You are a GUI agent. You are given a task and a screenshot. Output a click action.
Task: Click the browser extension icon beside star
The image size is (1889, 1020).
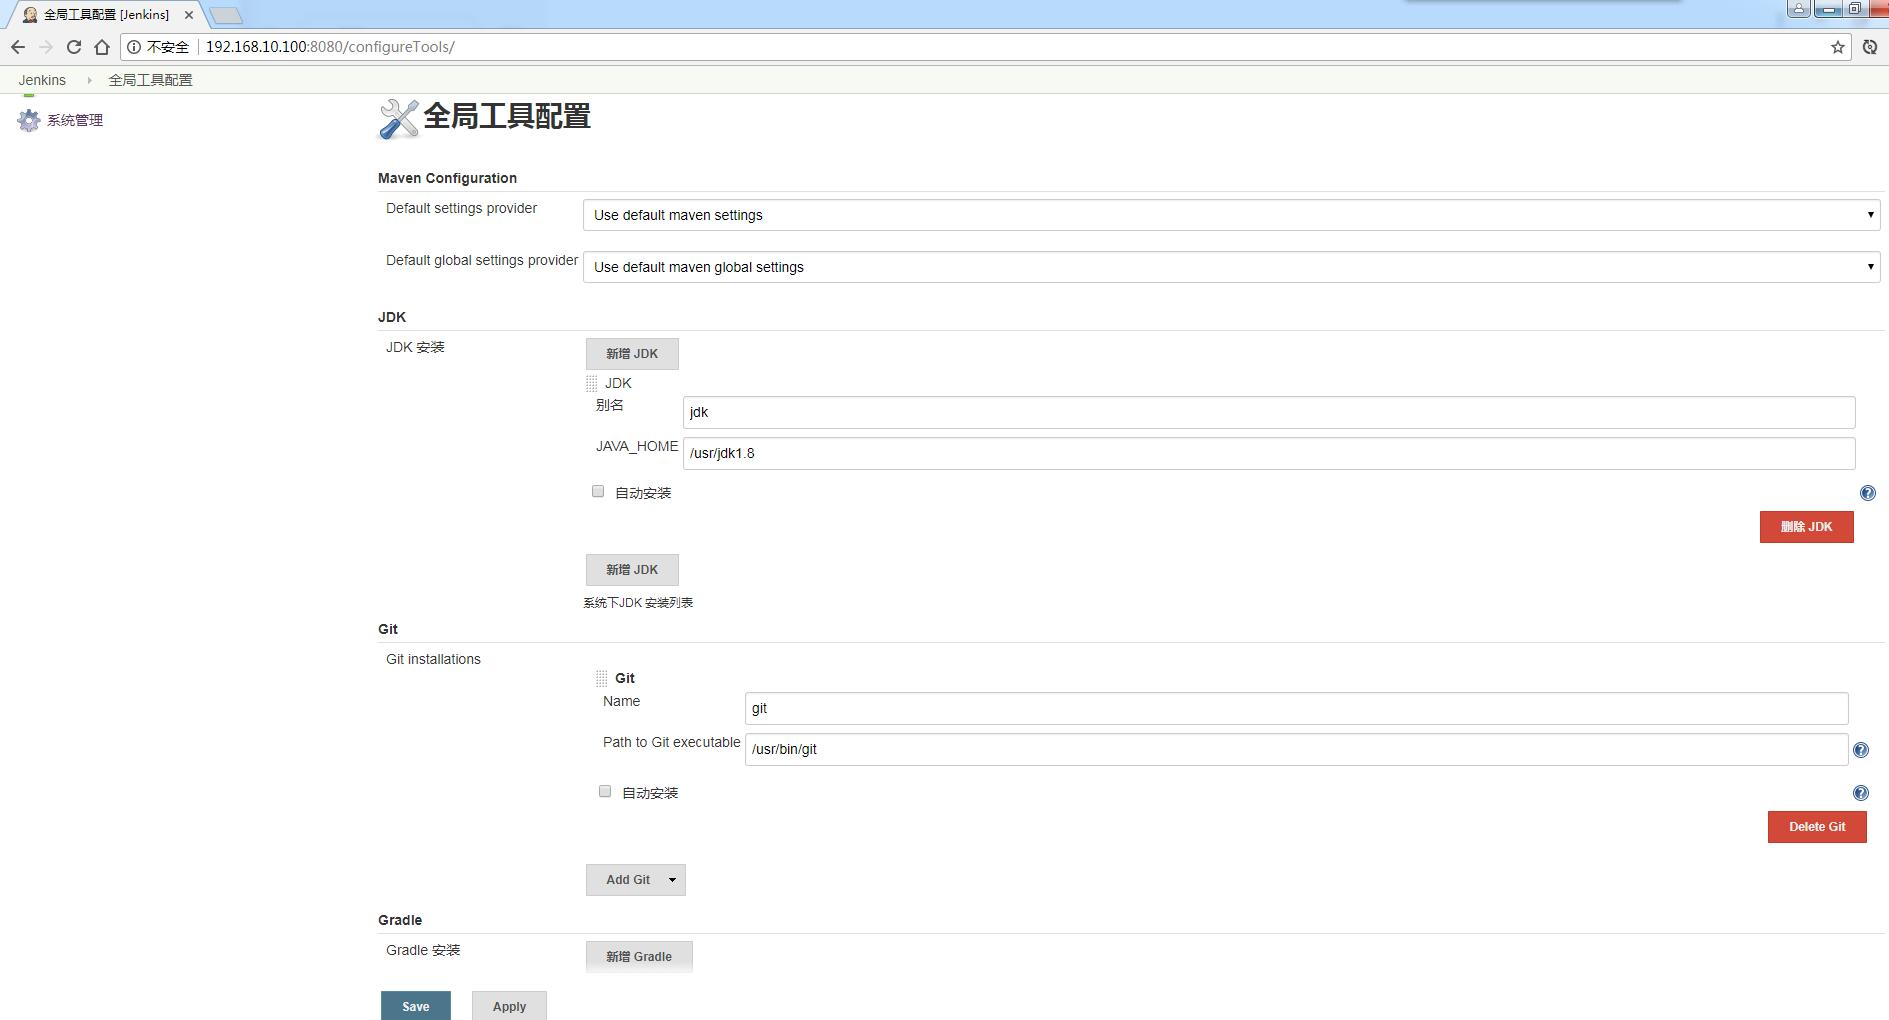tap(1869, 47)
